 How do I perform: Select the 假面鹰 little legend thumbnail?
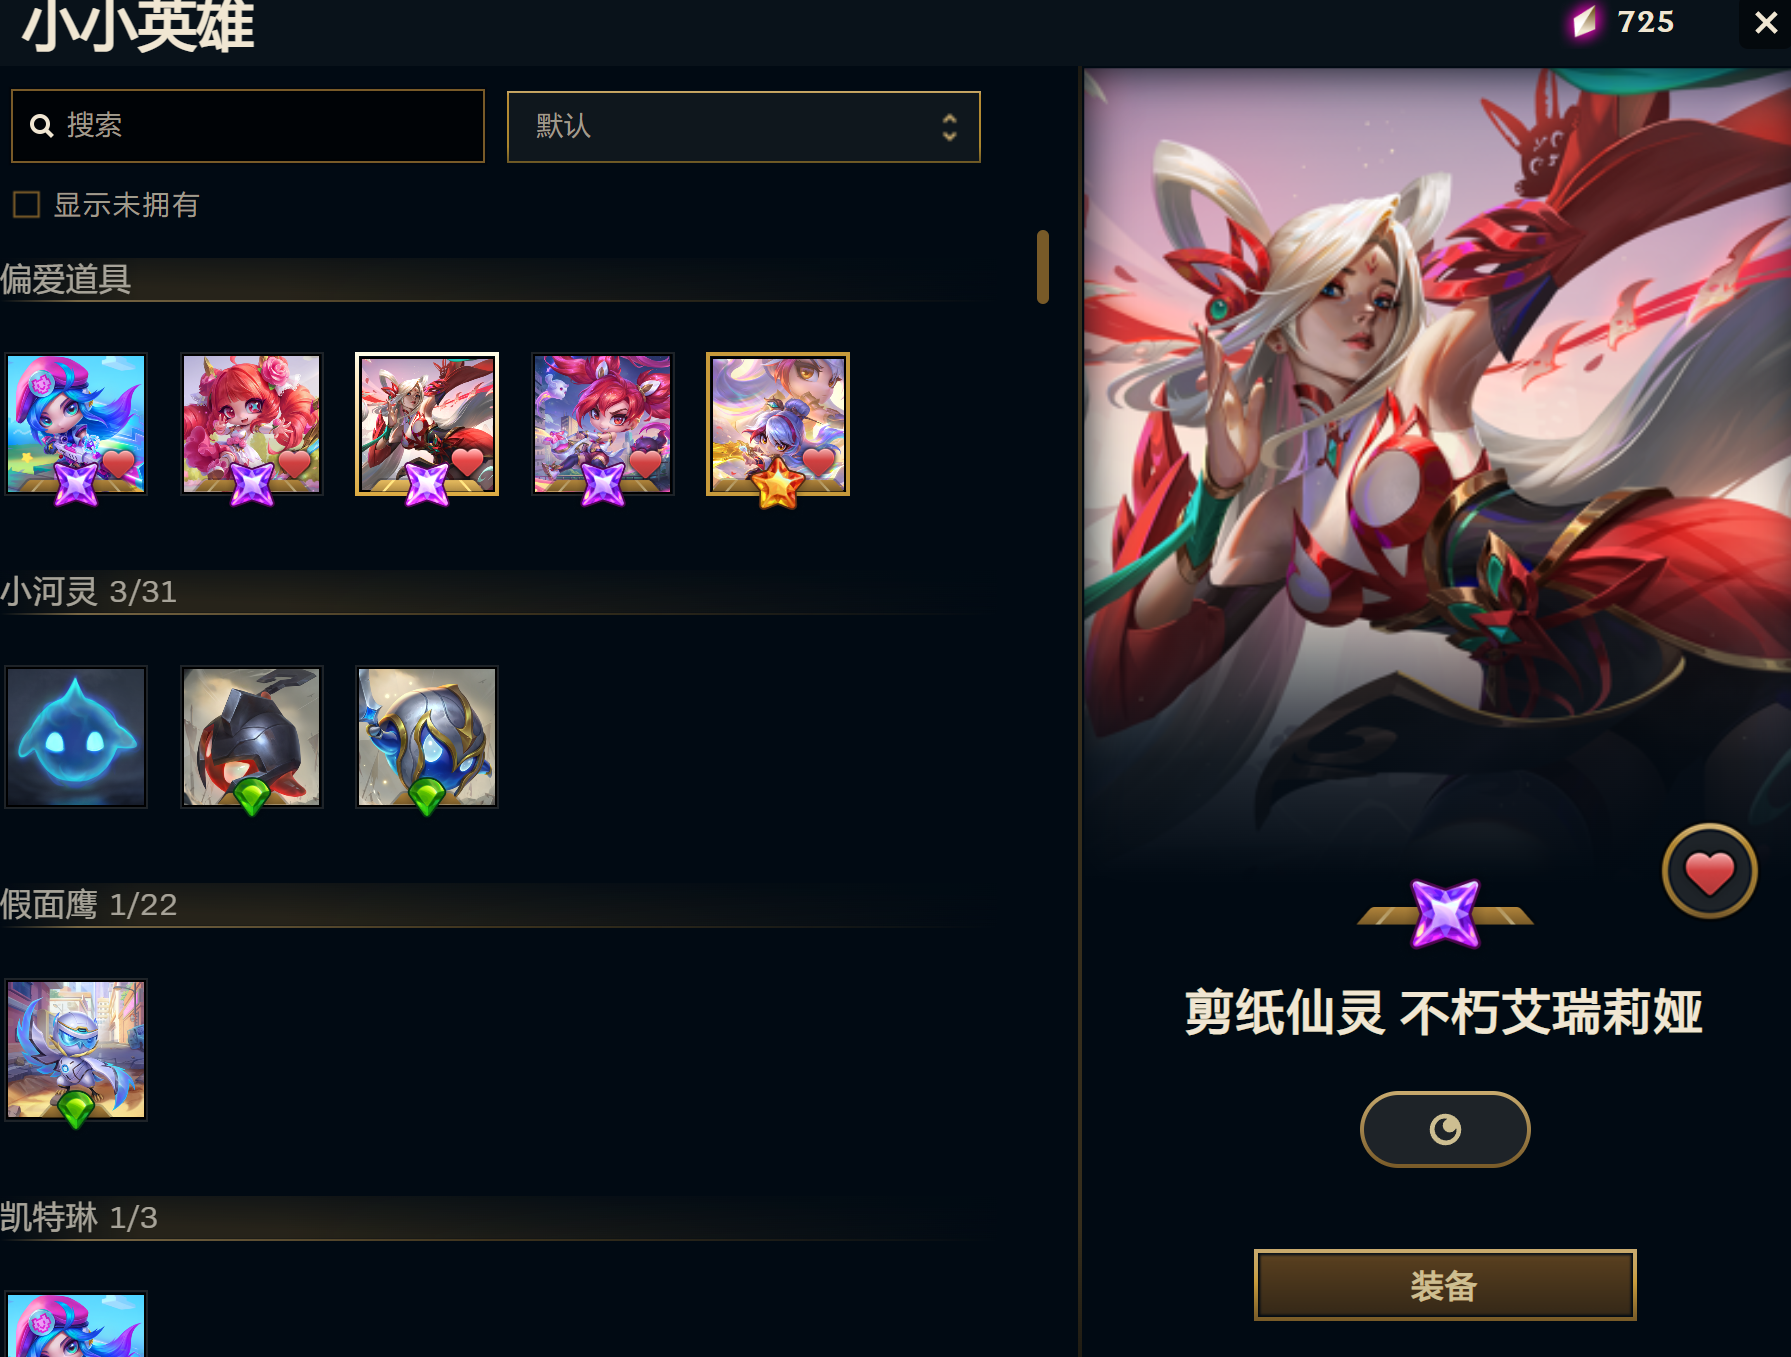76,1050
